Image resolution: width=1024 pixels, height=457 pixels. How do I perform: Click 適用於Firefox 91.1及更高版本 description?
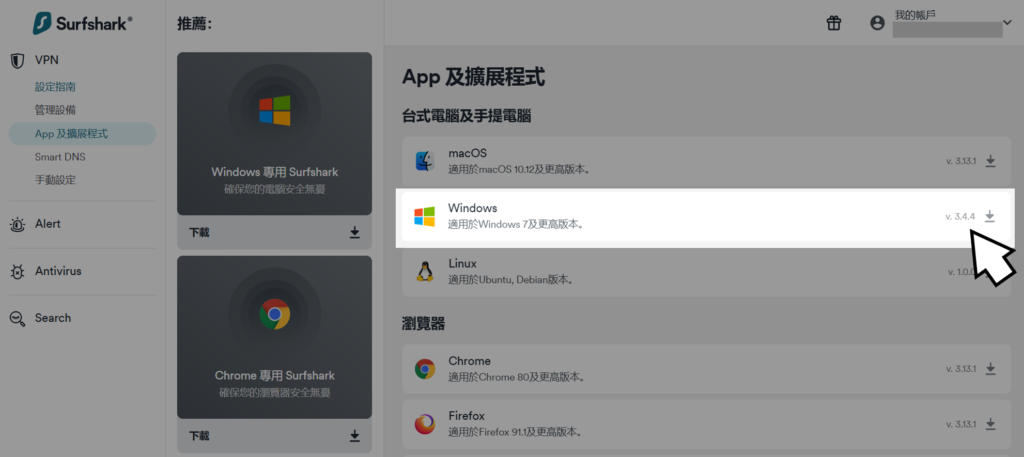point(515,432)
